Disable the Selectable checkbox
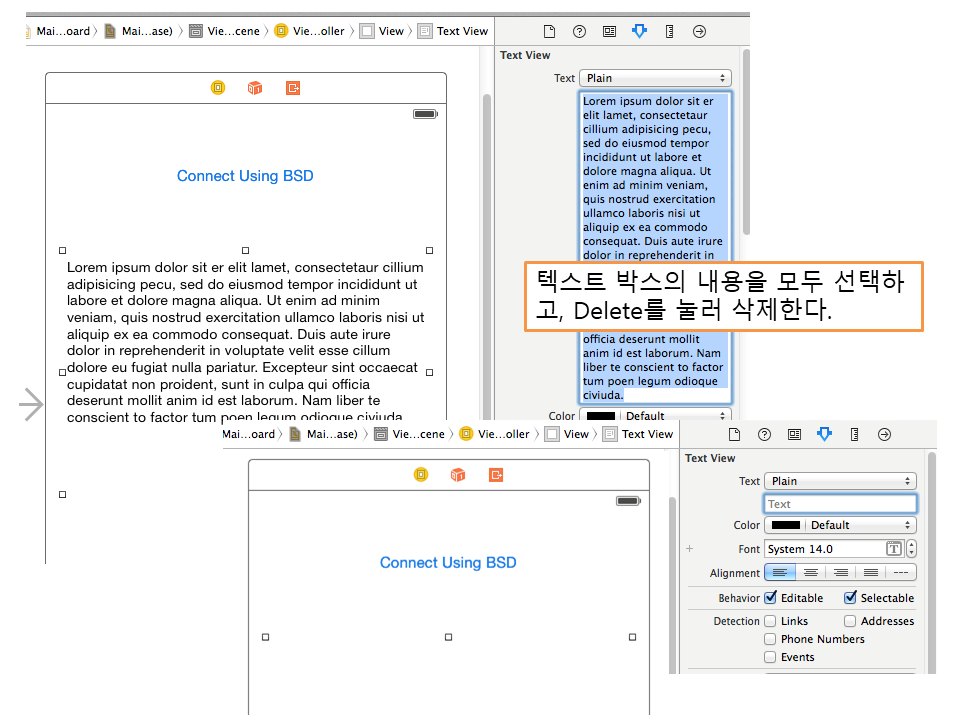 coord(850,598)
